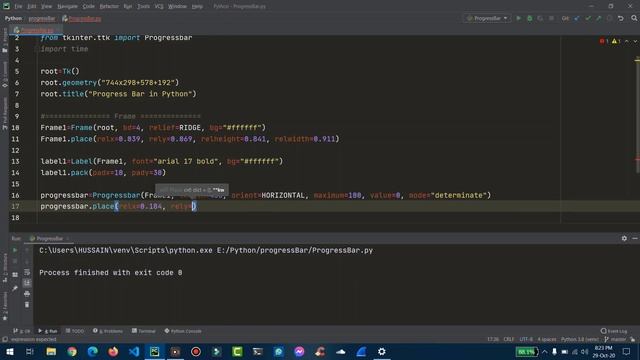The width and height of the screenshot is (640, 360).
Task: Open the File menu
Action: (18, 7)
